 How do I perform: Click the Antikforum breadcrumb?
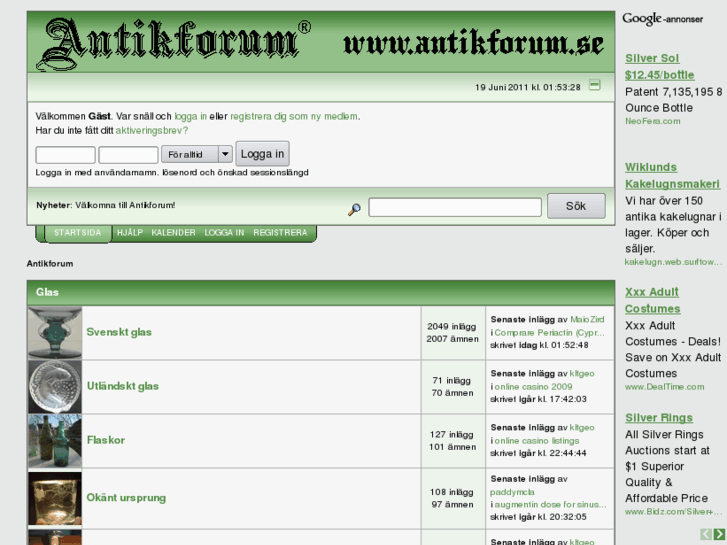point(50,263)
